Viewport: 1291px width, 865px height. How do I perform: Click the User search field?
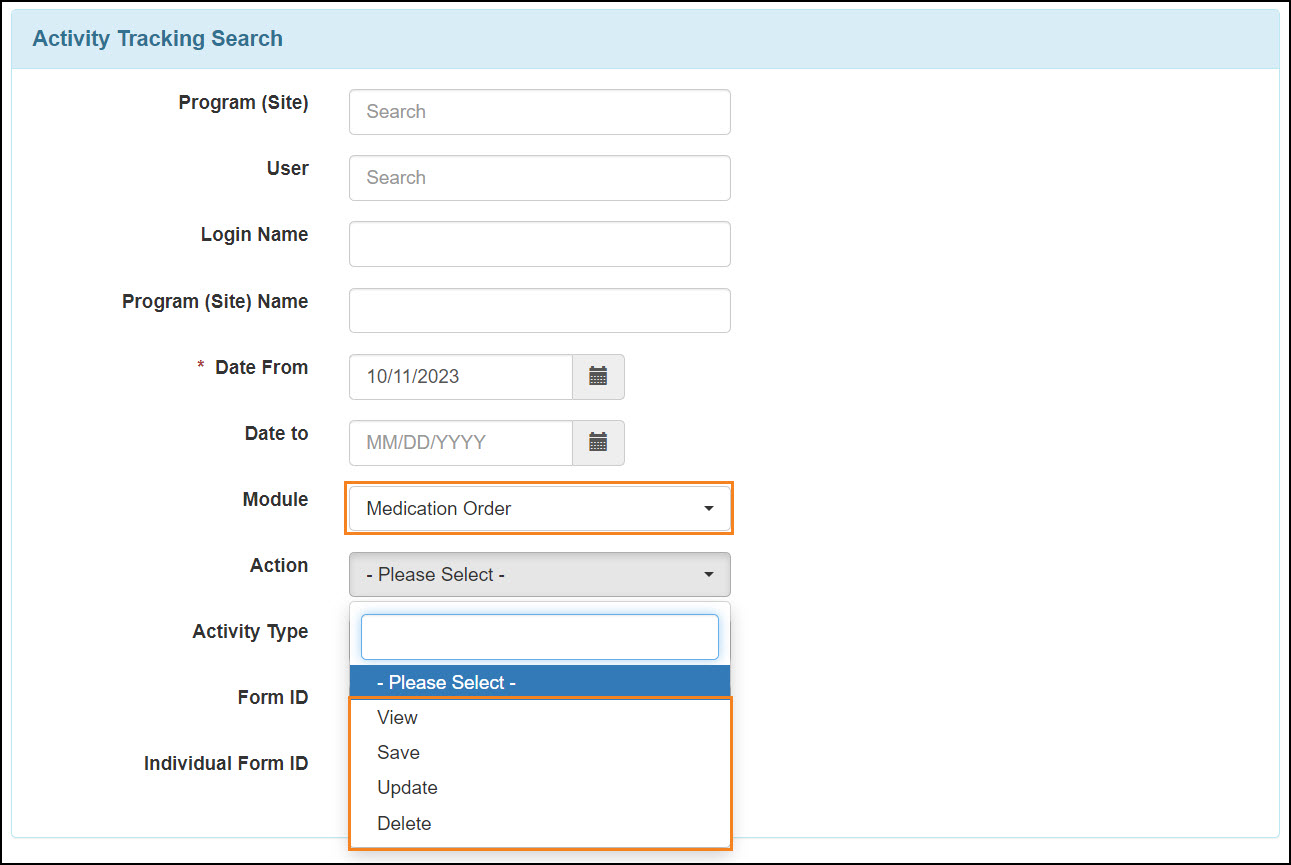pyautogui.click(x=540, y=178)
